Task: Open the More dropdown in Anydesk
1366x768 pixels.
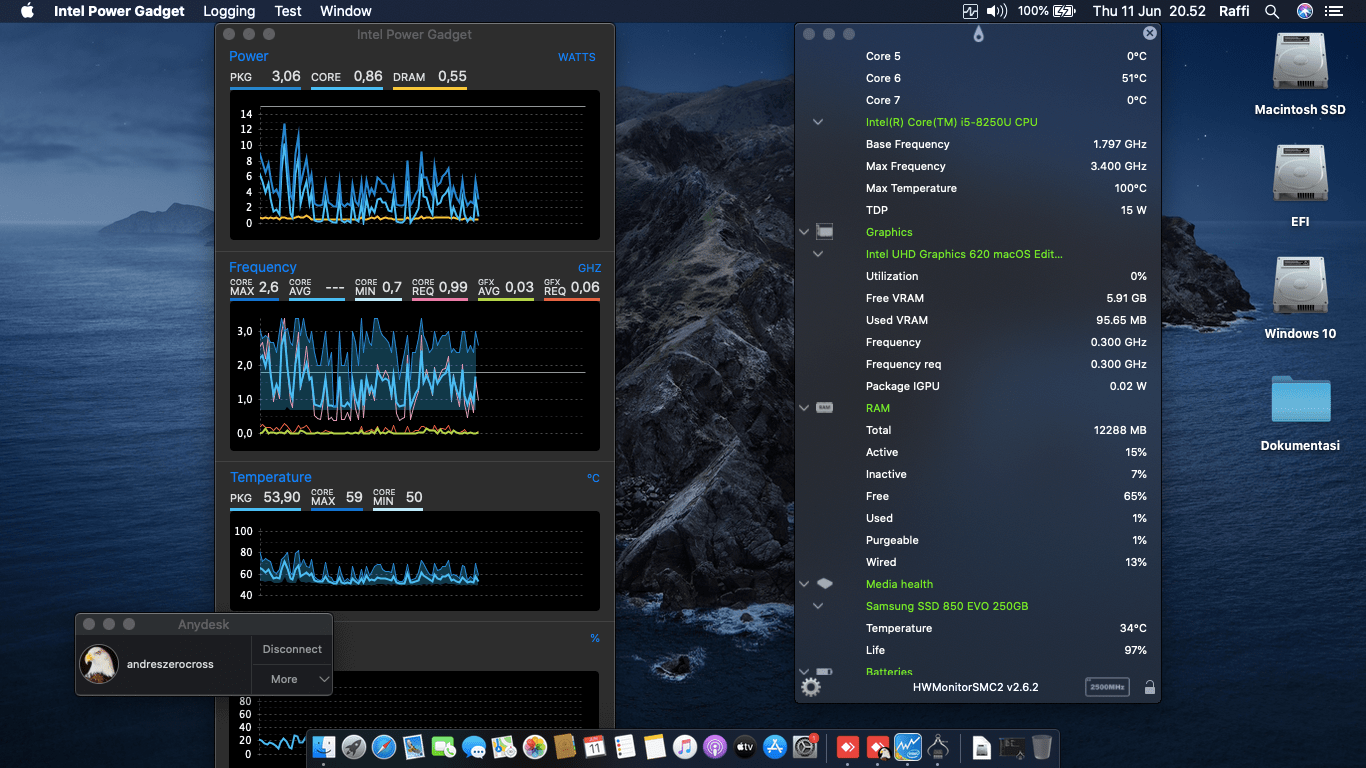Action: (292, 679)
